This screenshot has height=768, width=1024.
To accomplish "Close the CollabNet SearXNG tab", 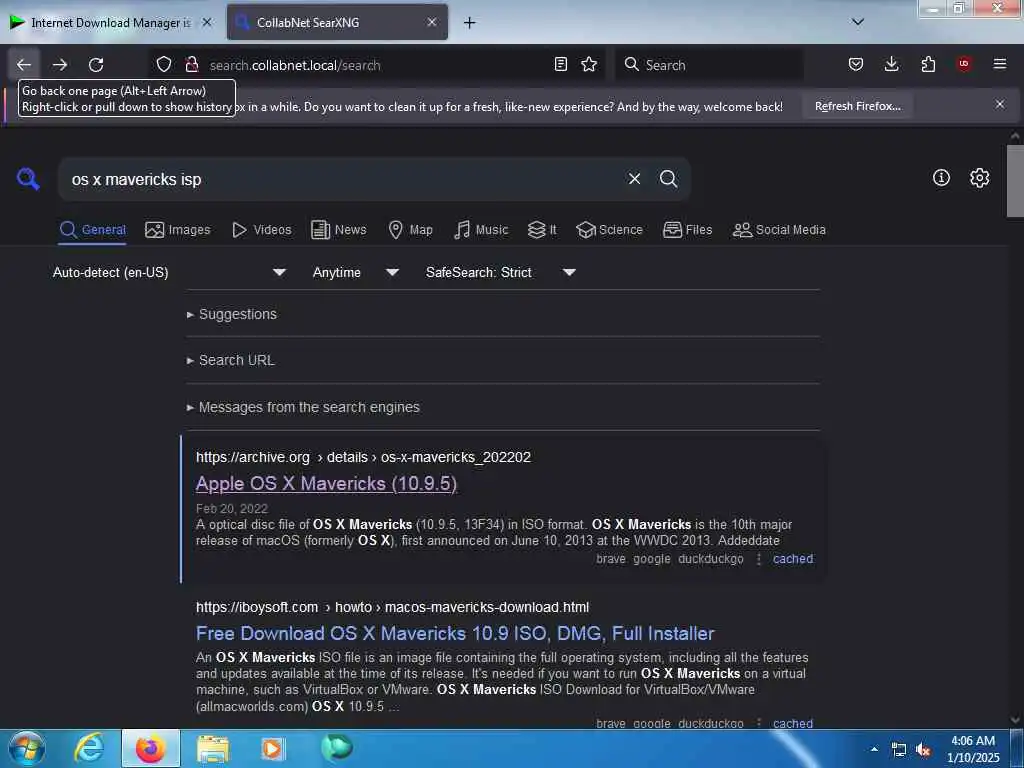I will pos(432,22).
